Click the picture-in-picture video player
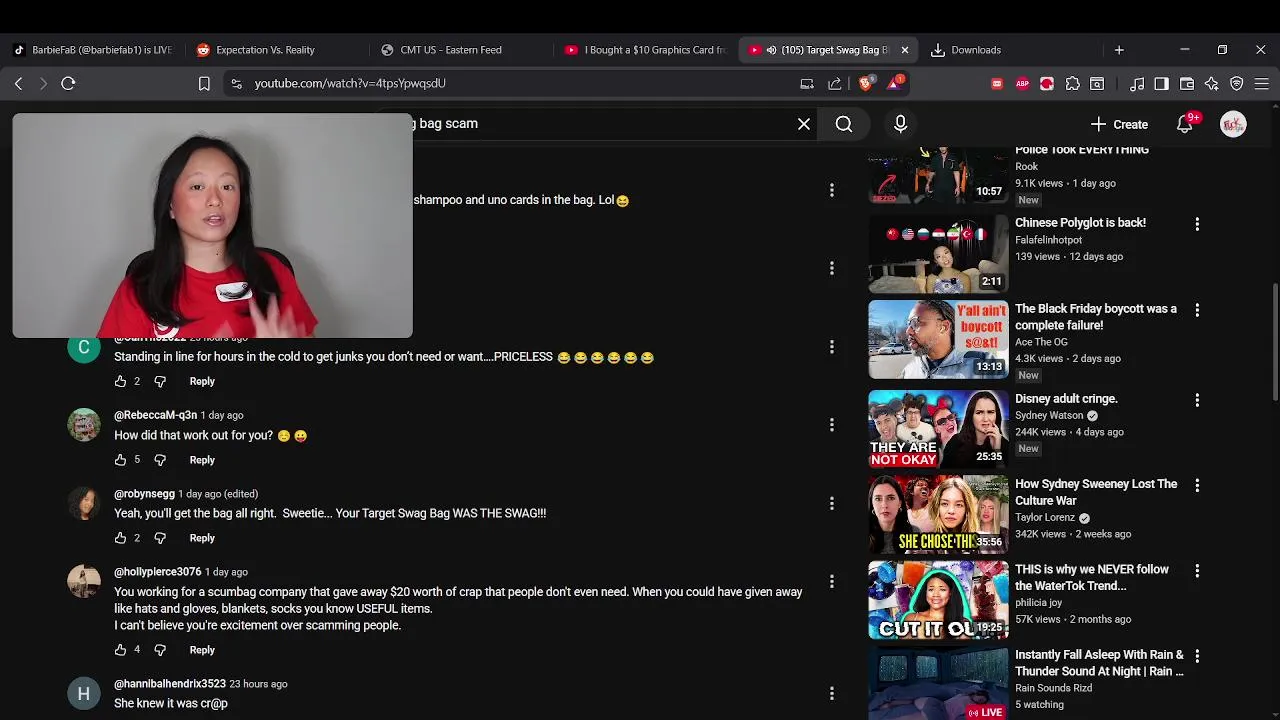1280x720 pixels. click(212, 225)
